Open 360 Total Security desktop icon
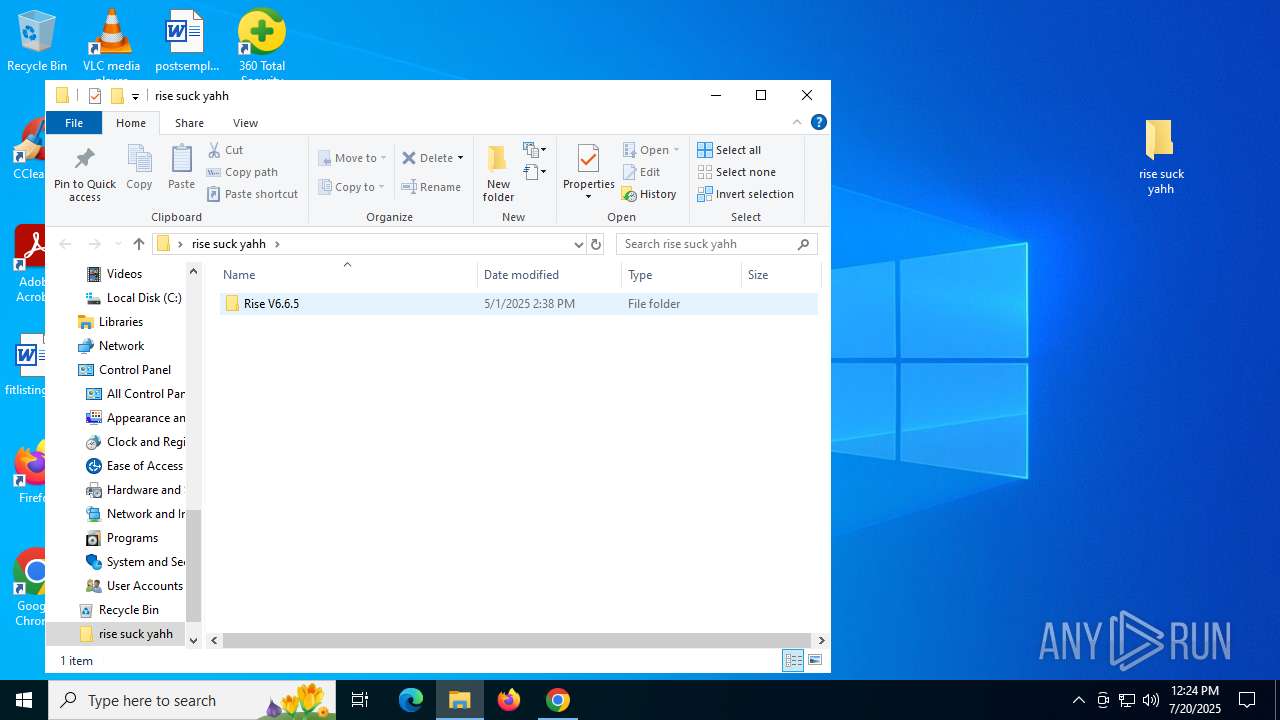 coord(262,44)
